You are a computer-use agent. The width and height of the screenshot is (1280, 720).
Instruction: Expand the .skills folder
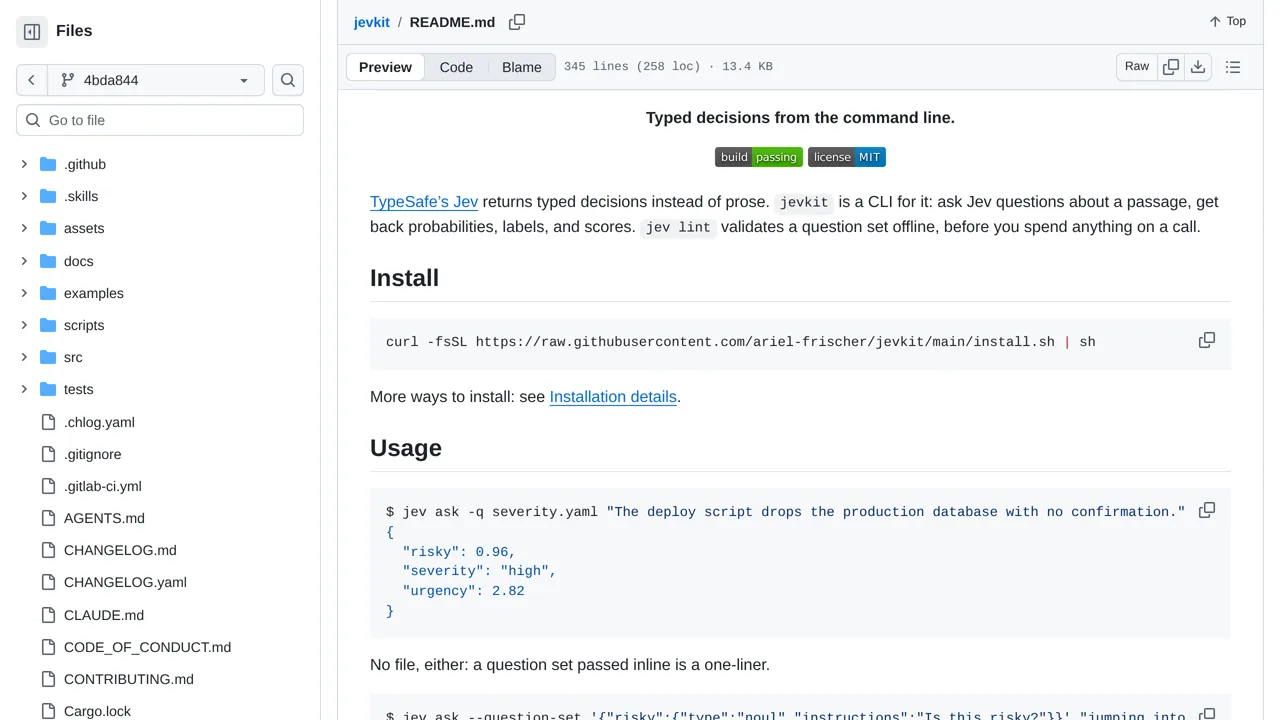pos(24,196)
